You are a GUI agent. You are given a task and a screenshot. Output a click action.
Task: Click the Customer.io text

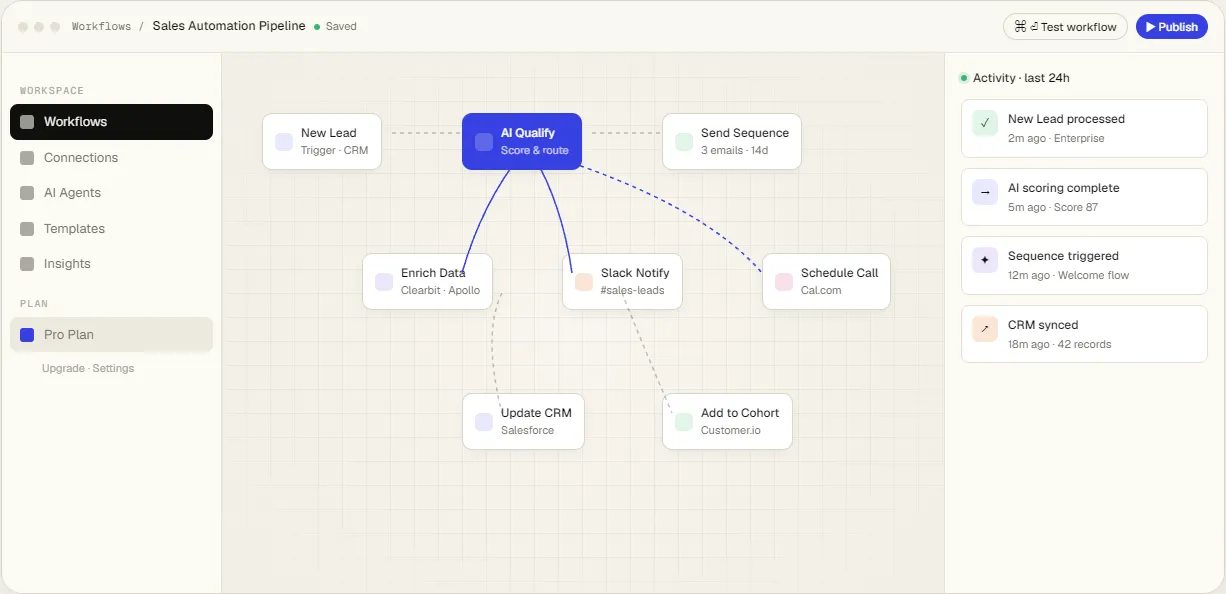731,431
